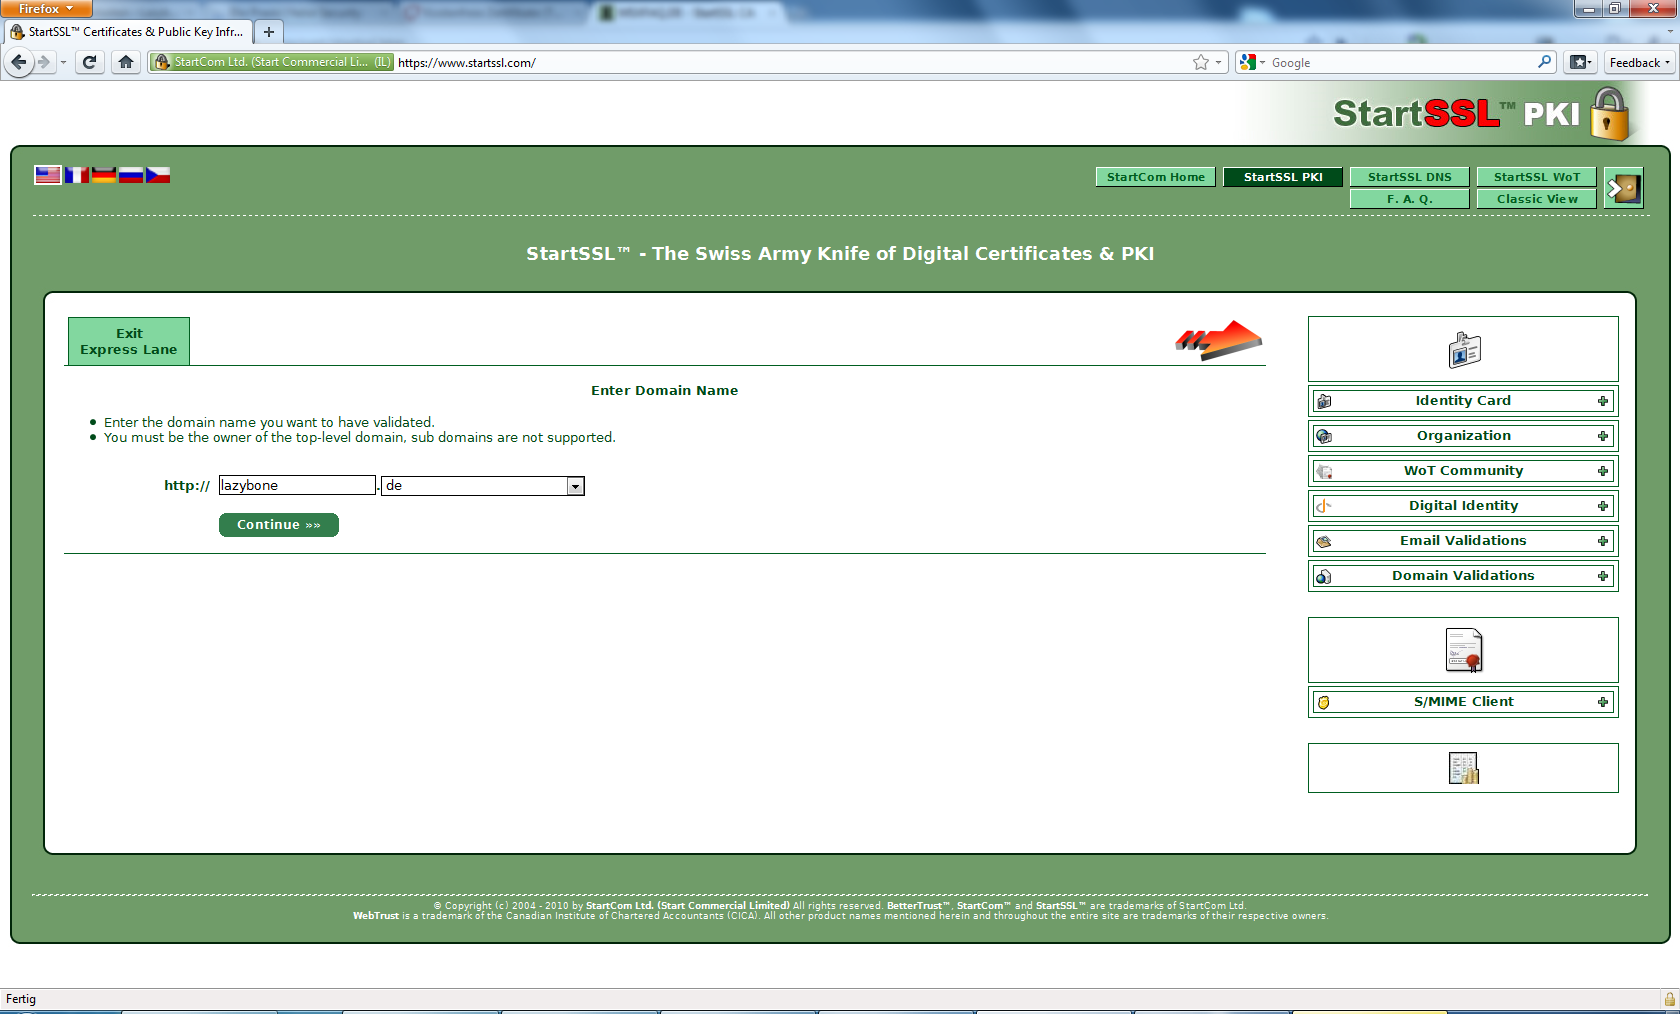Open the tool box panel icon

[x=1464, y=768]
